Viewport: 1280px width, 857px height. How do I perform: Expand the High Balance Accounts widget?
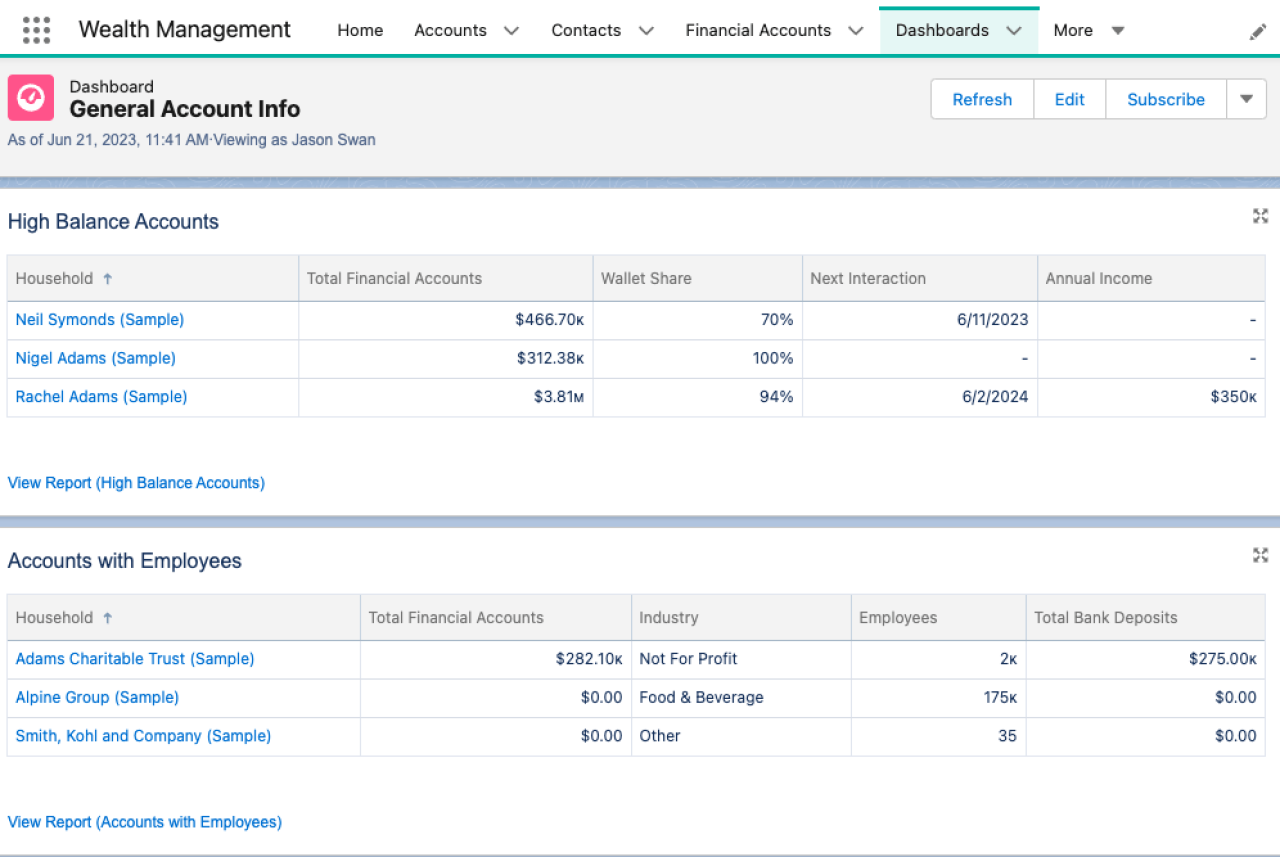[1260, 216]
